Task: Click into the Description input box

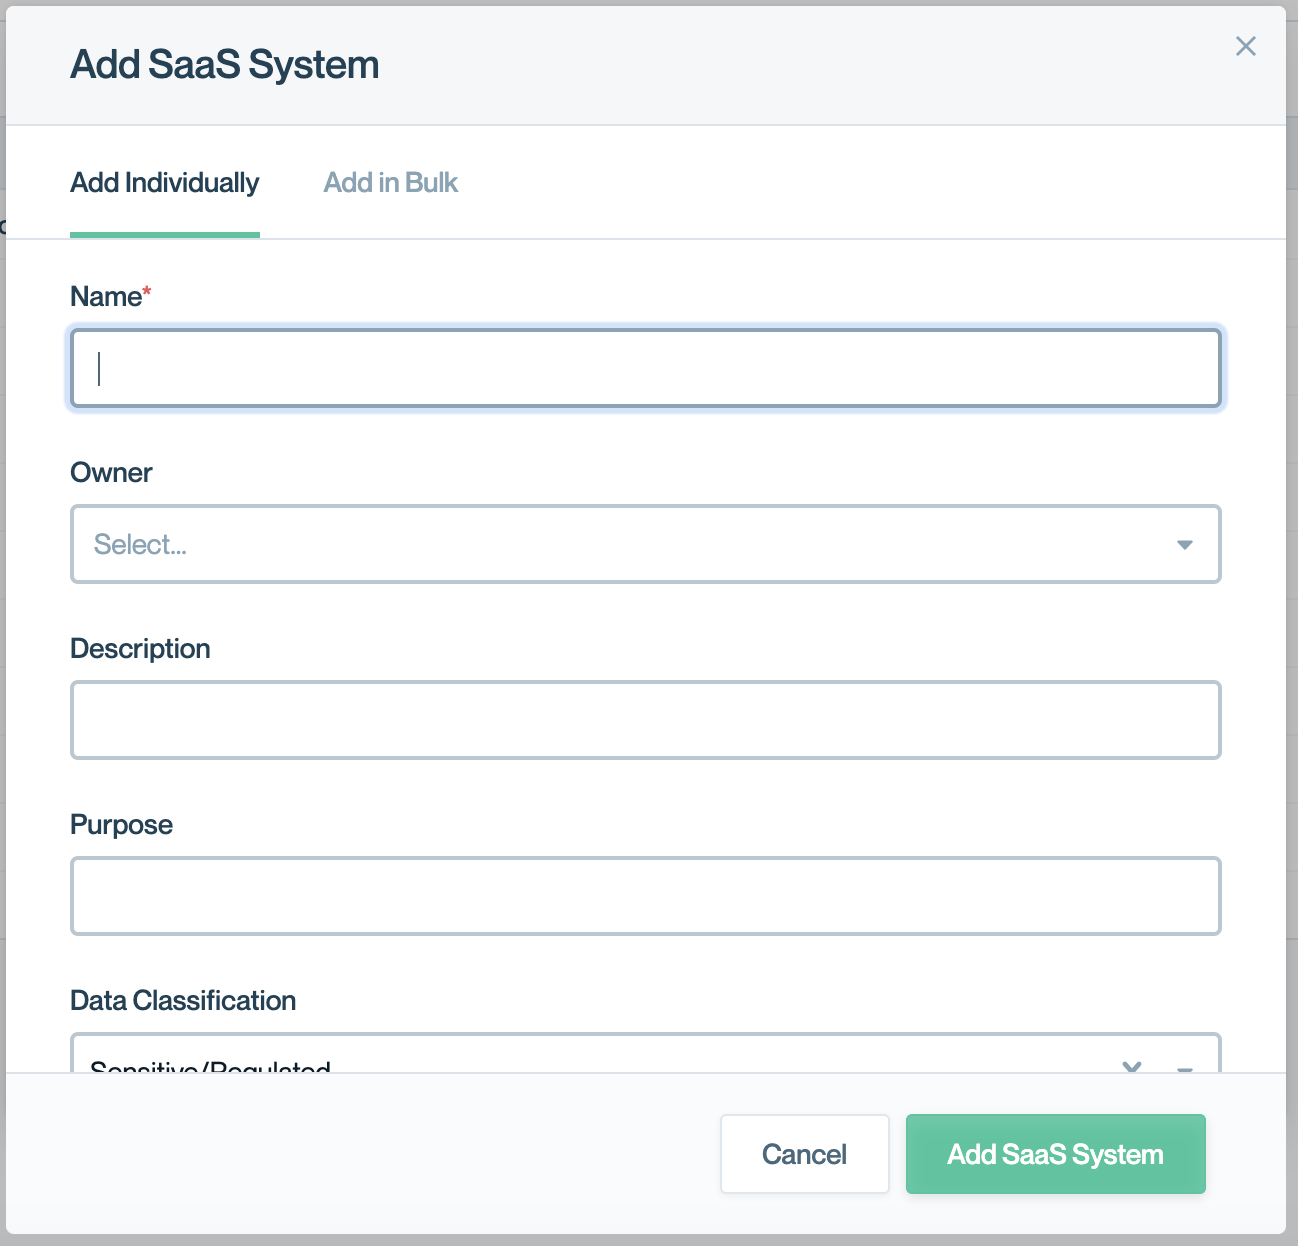Action: click(645, 720)
